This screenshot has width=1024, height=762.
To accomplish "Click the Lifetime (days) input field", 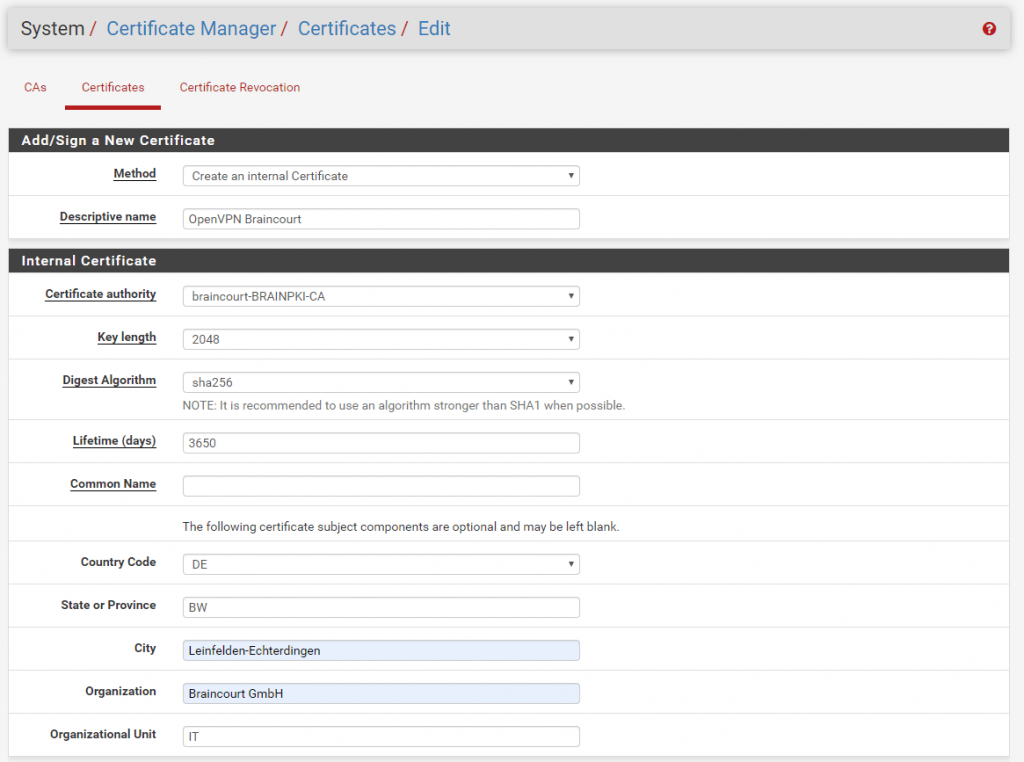I will [381, 443].
